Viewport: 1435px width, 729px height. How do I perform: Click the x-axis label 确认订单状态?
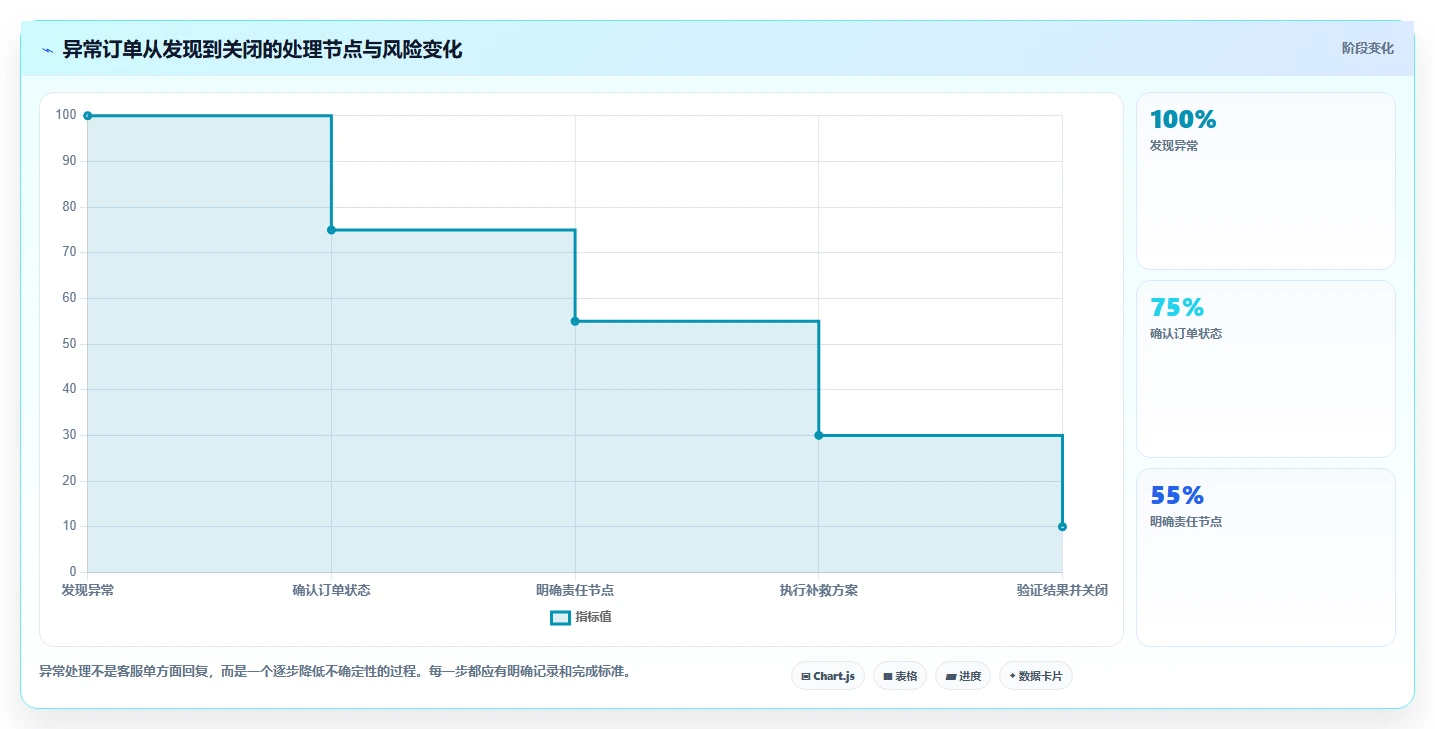pos(331,590)
